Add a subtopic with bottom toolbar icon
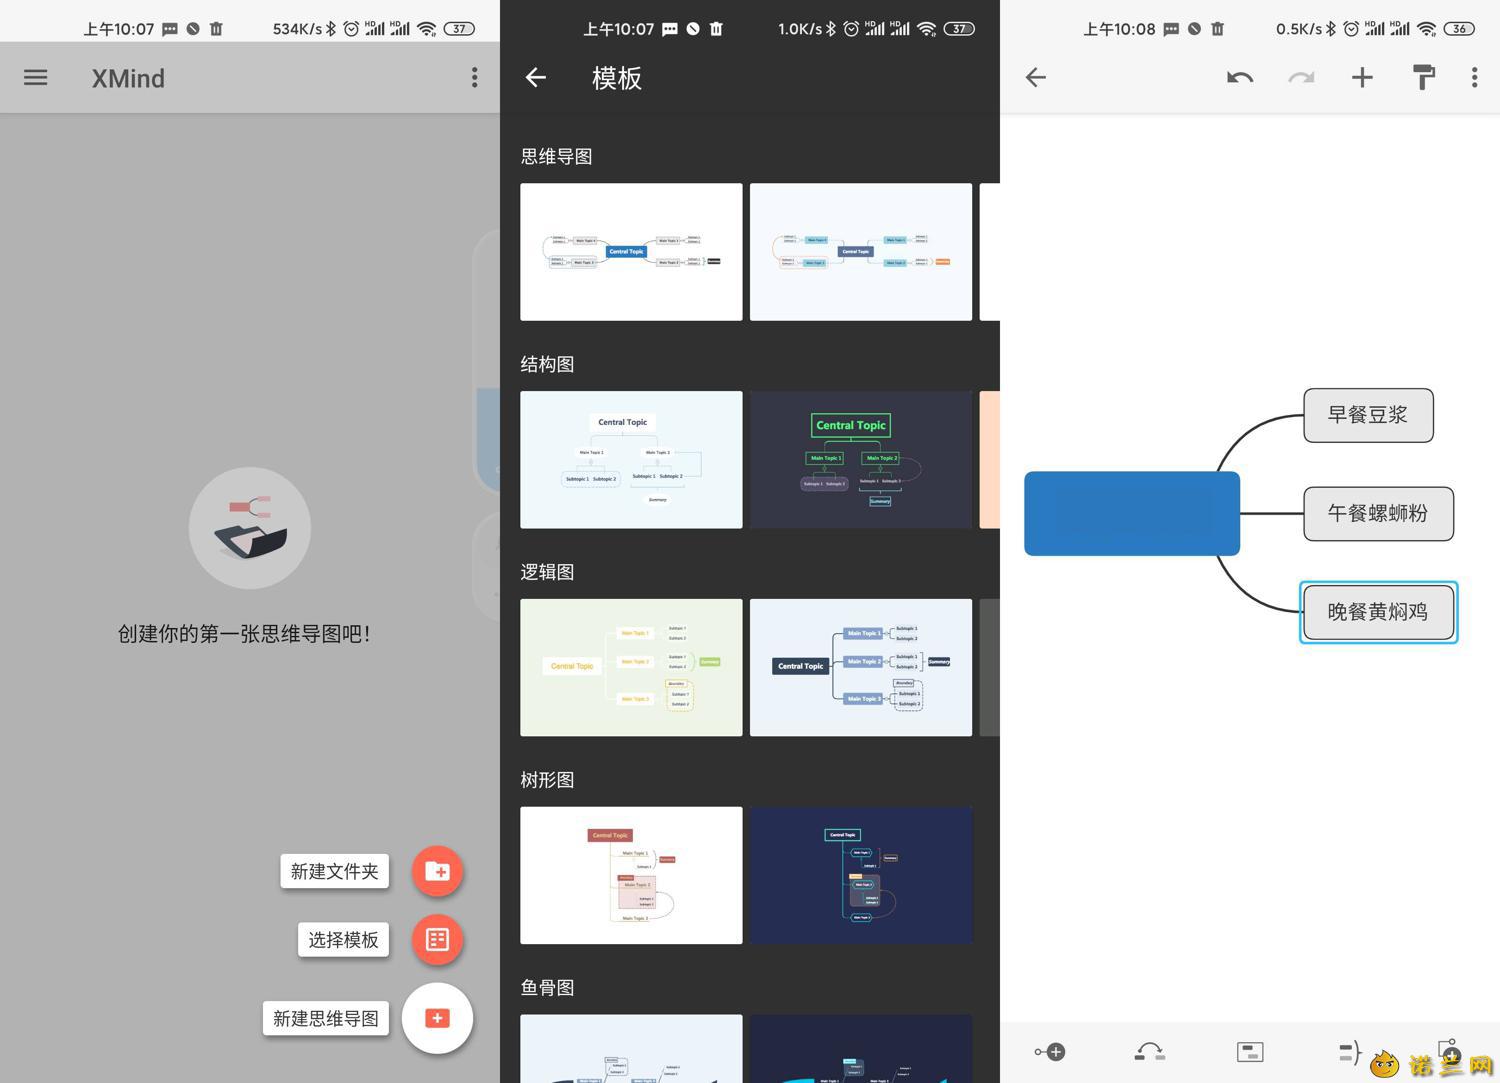Image resolution: width=1500 pixels, height=1083 pixels. click(1050, 1052)
